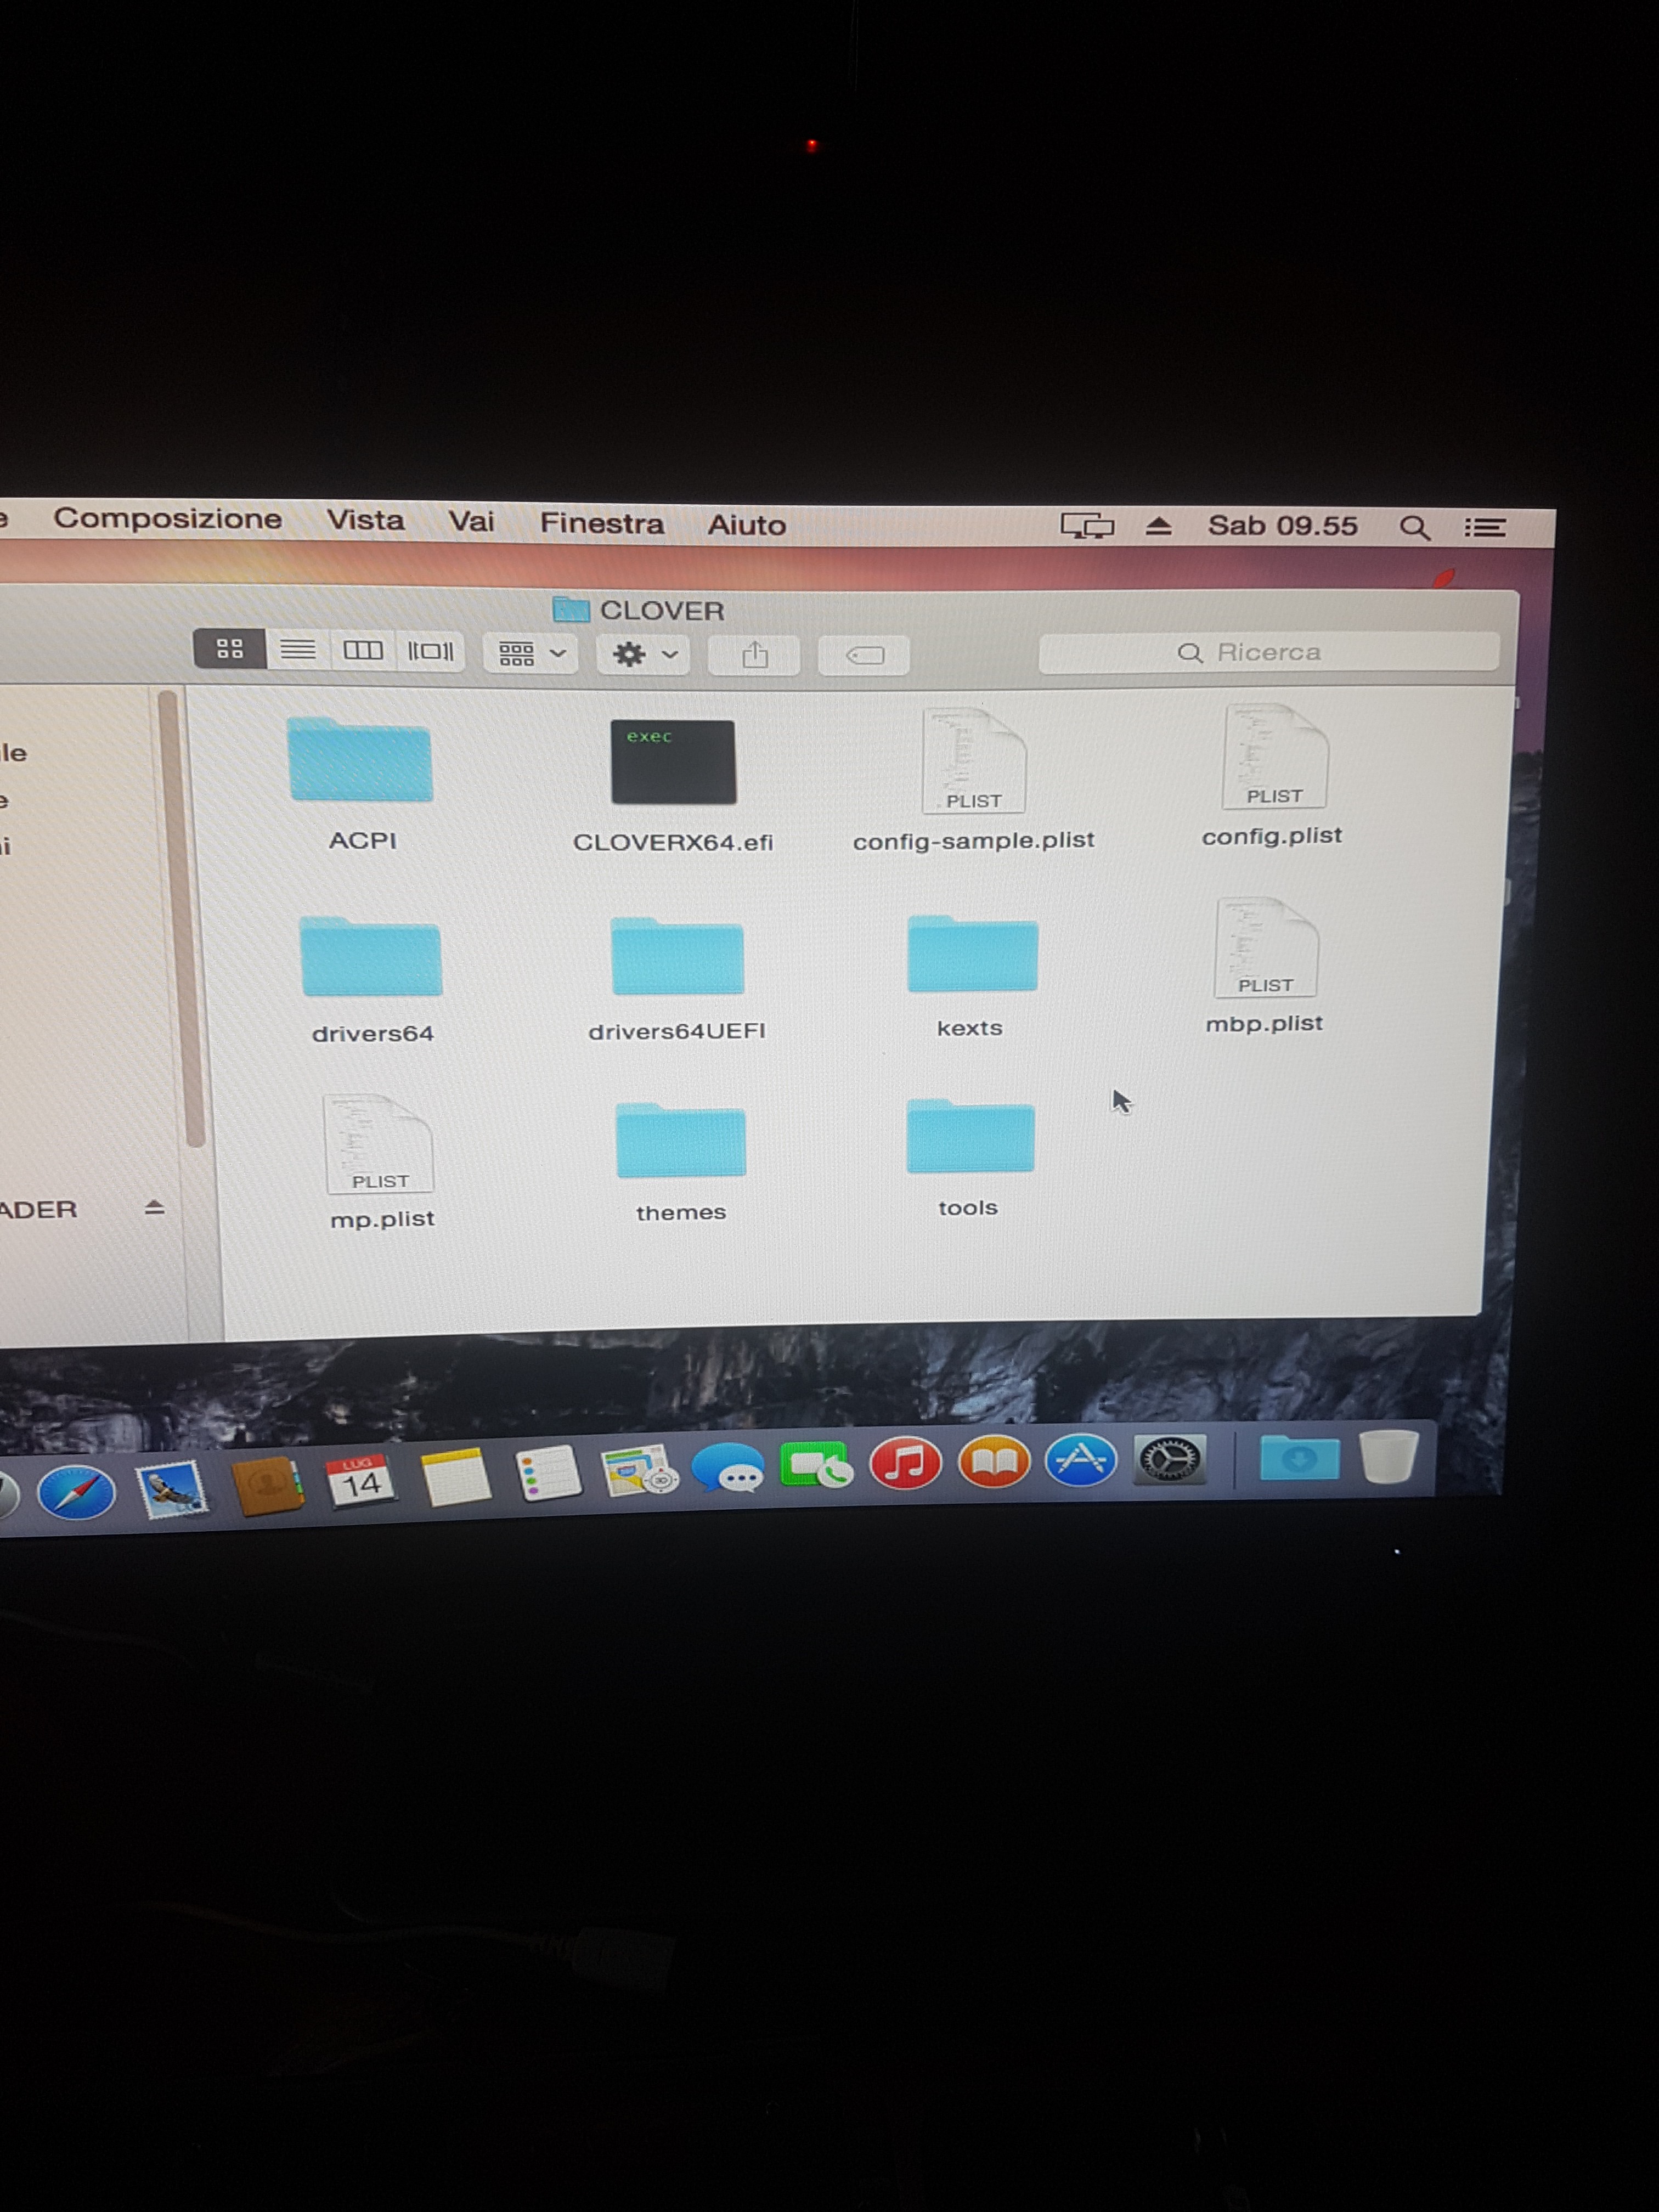
Task: Switch Finder to icon view
Action: coord(229,649)
